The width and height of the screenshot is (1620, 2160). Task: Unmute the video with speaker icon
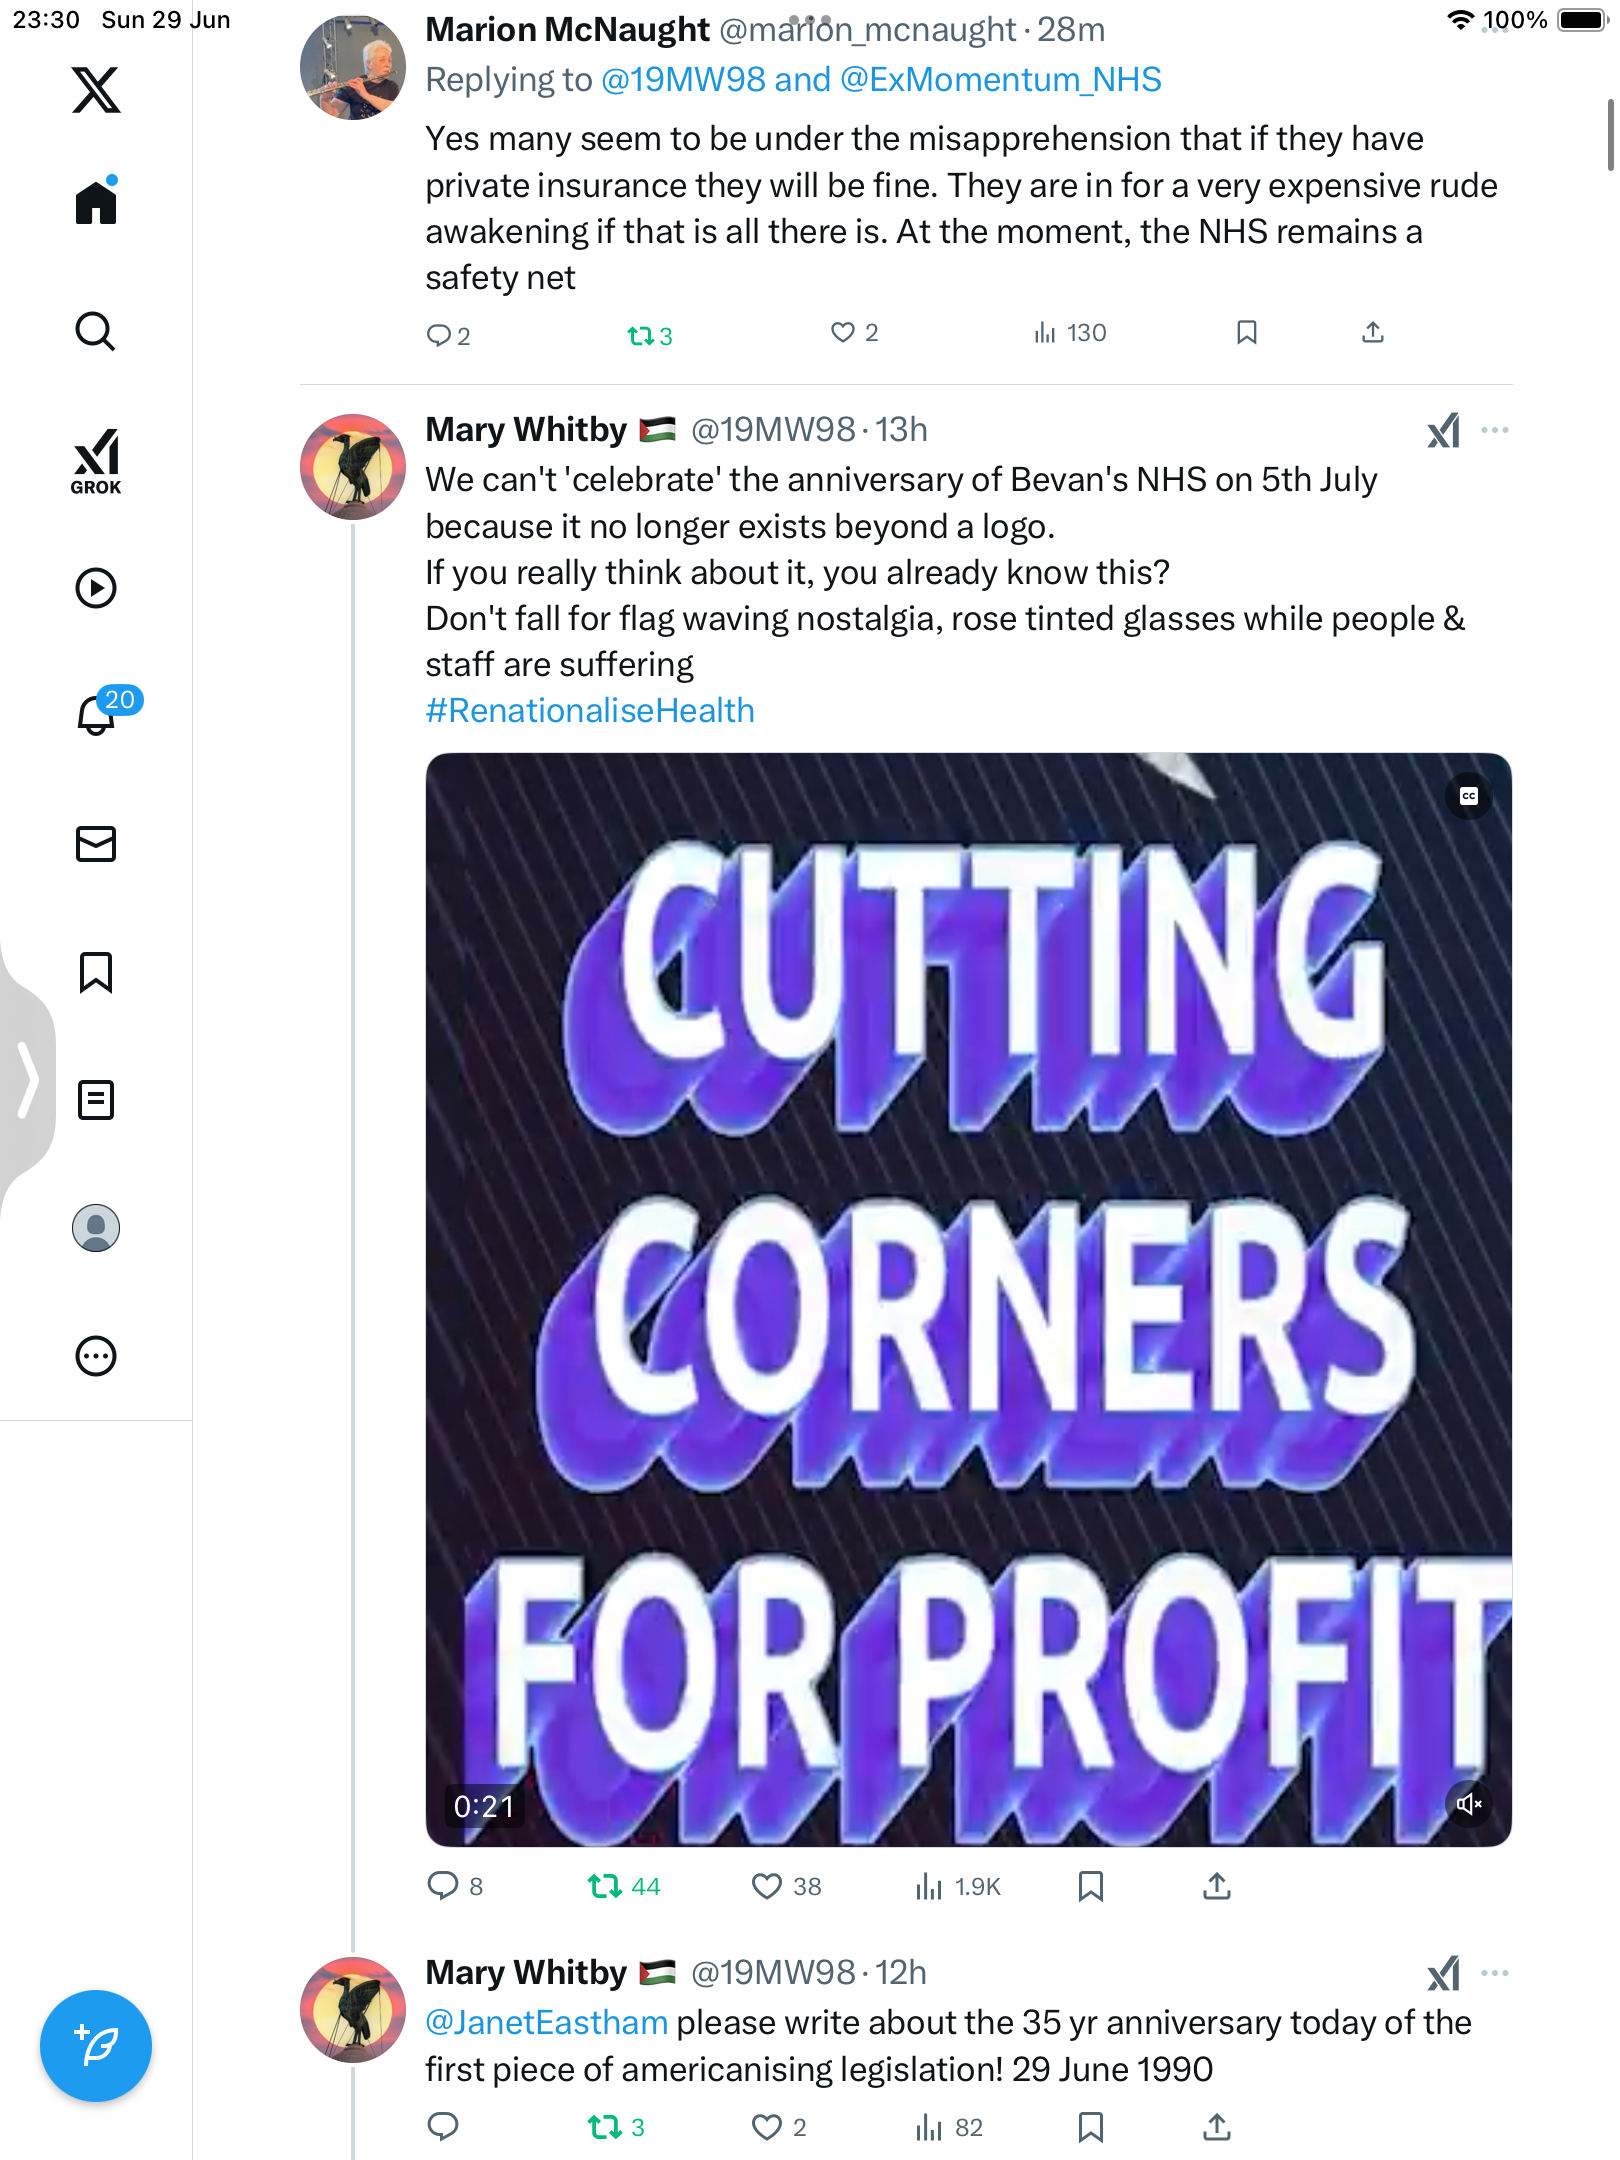coord(1469,1804)
